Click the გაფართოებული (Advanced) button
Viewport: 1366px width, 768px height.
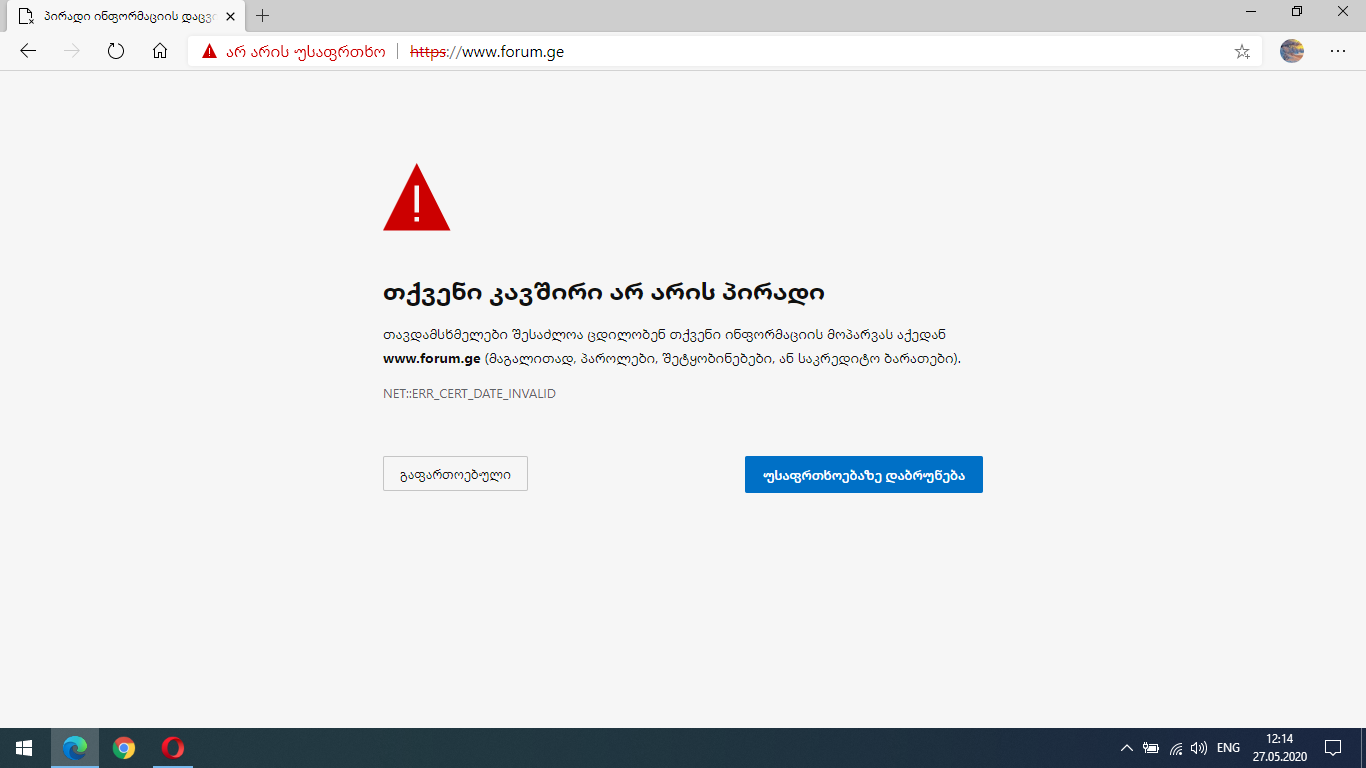pyautogui.click(x=455, y=474)
